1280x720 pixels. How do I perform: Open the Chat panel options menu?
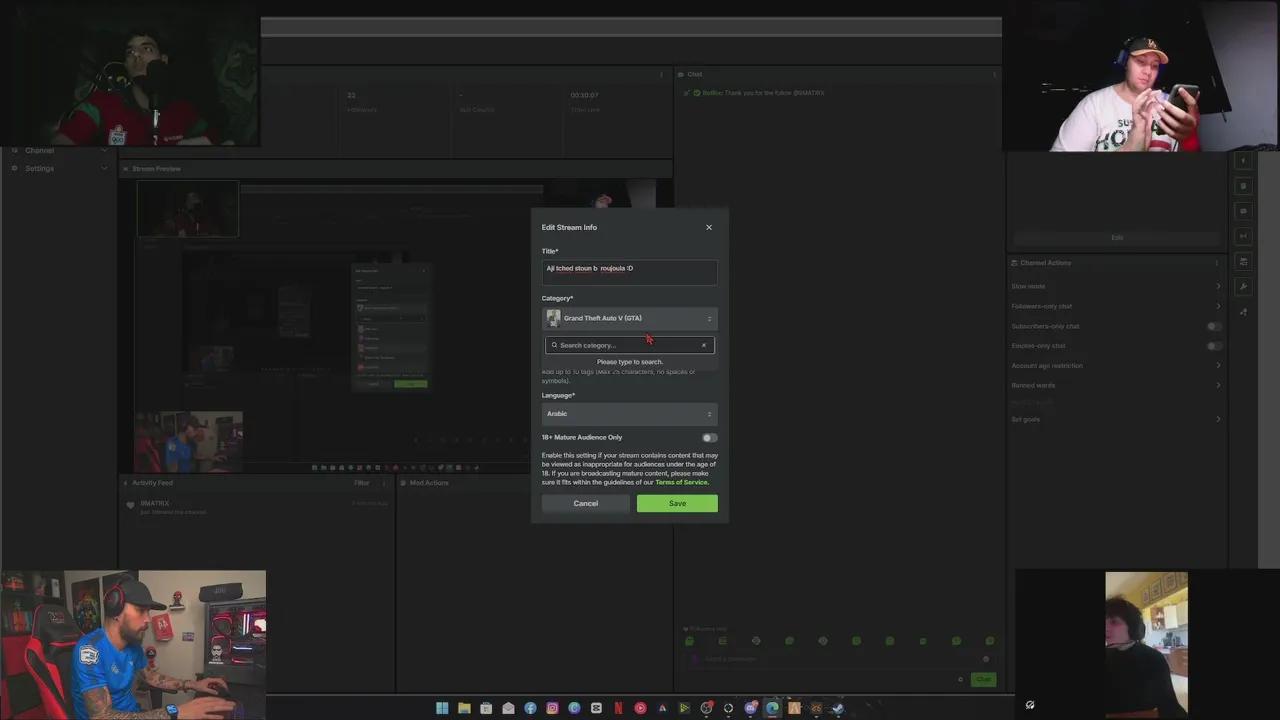(x=994, y=74)
